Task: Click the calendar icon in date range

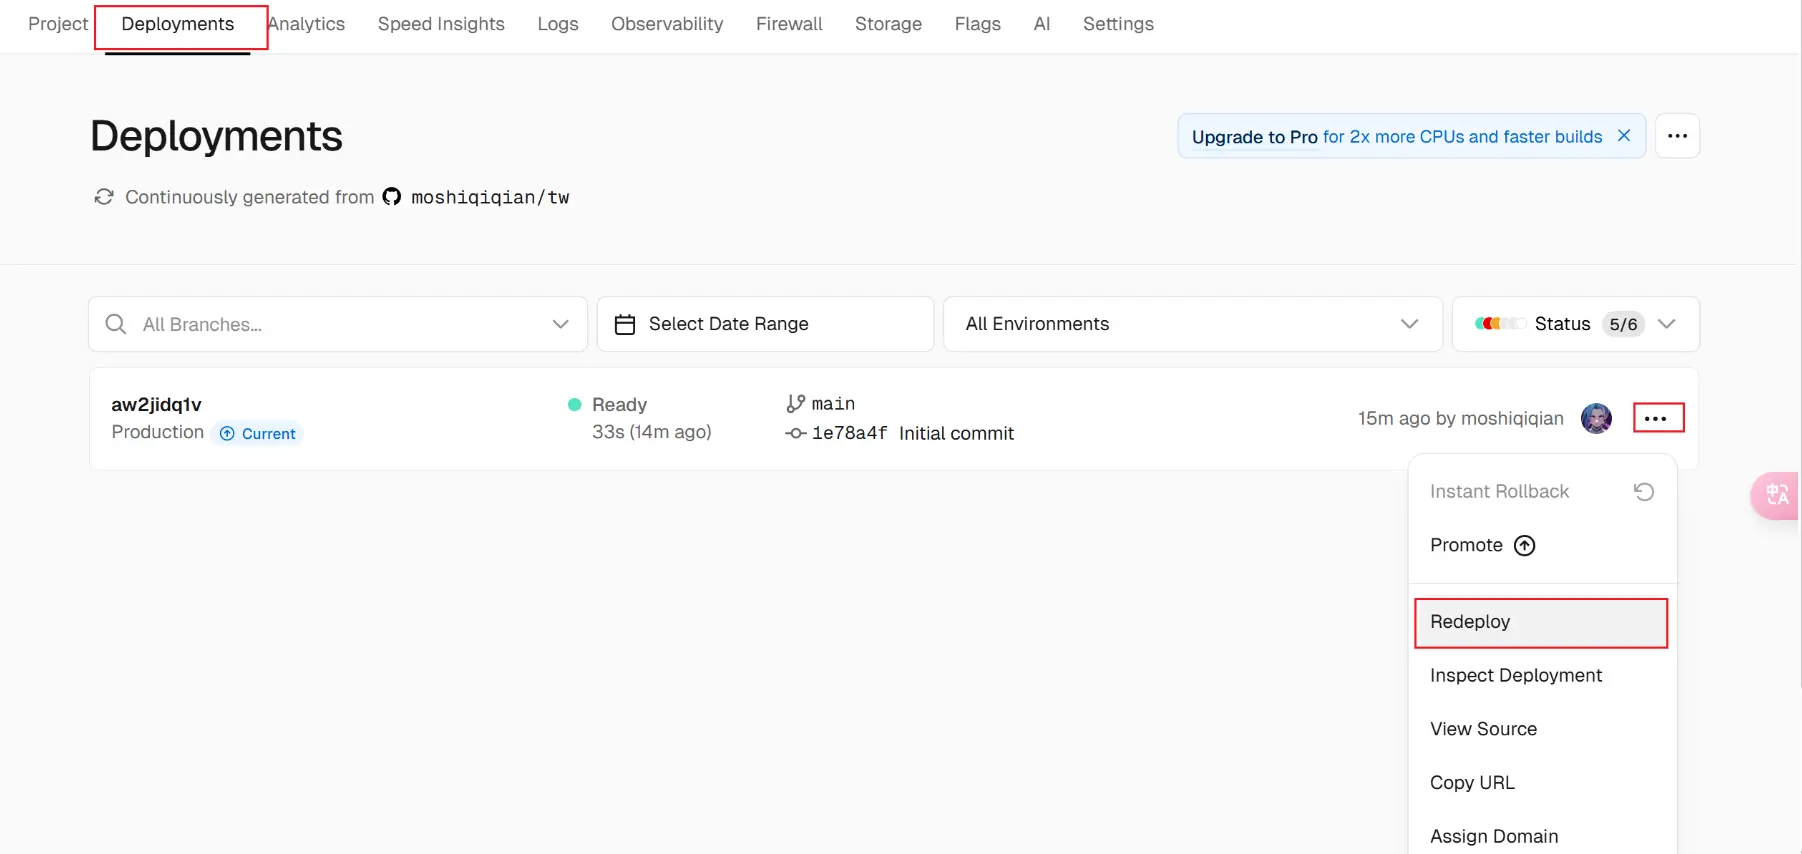Action: 625,324
